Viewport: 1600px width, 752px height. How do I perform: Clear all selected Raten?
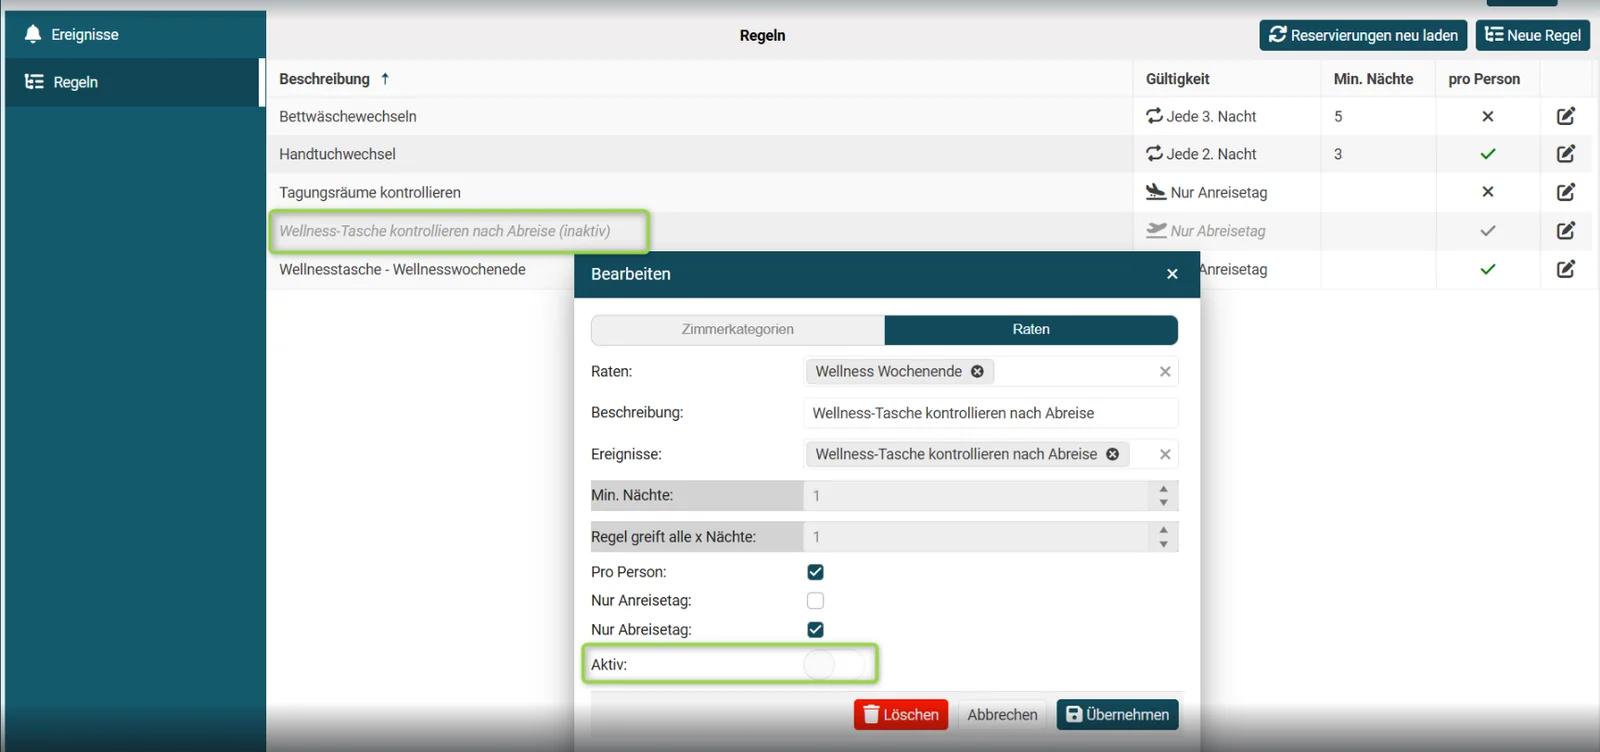1165,371
